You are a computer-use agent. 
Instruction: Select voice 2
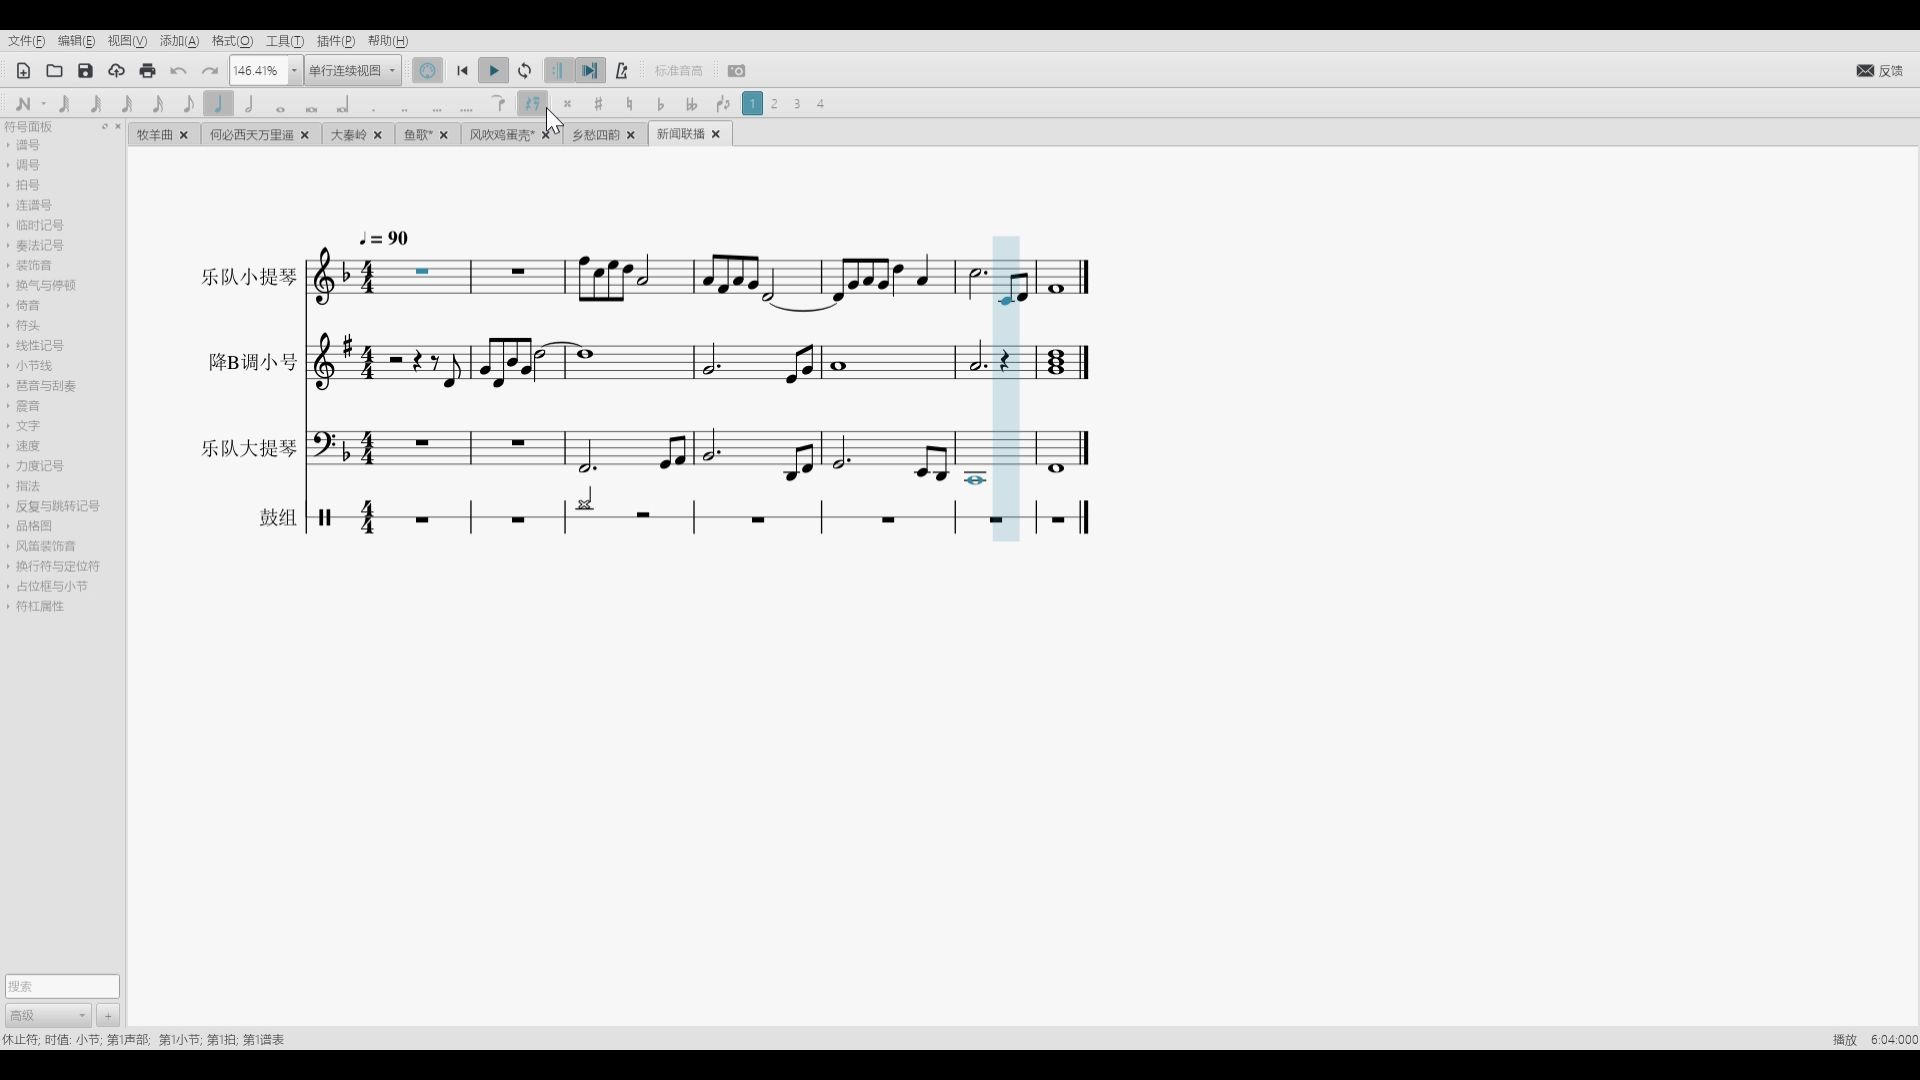[x=775, y=104]
